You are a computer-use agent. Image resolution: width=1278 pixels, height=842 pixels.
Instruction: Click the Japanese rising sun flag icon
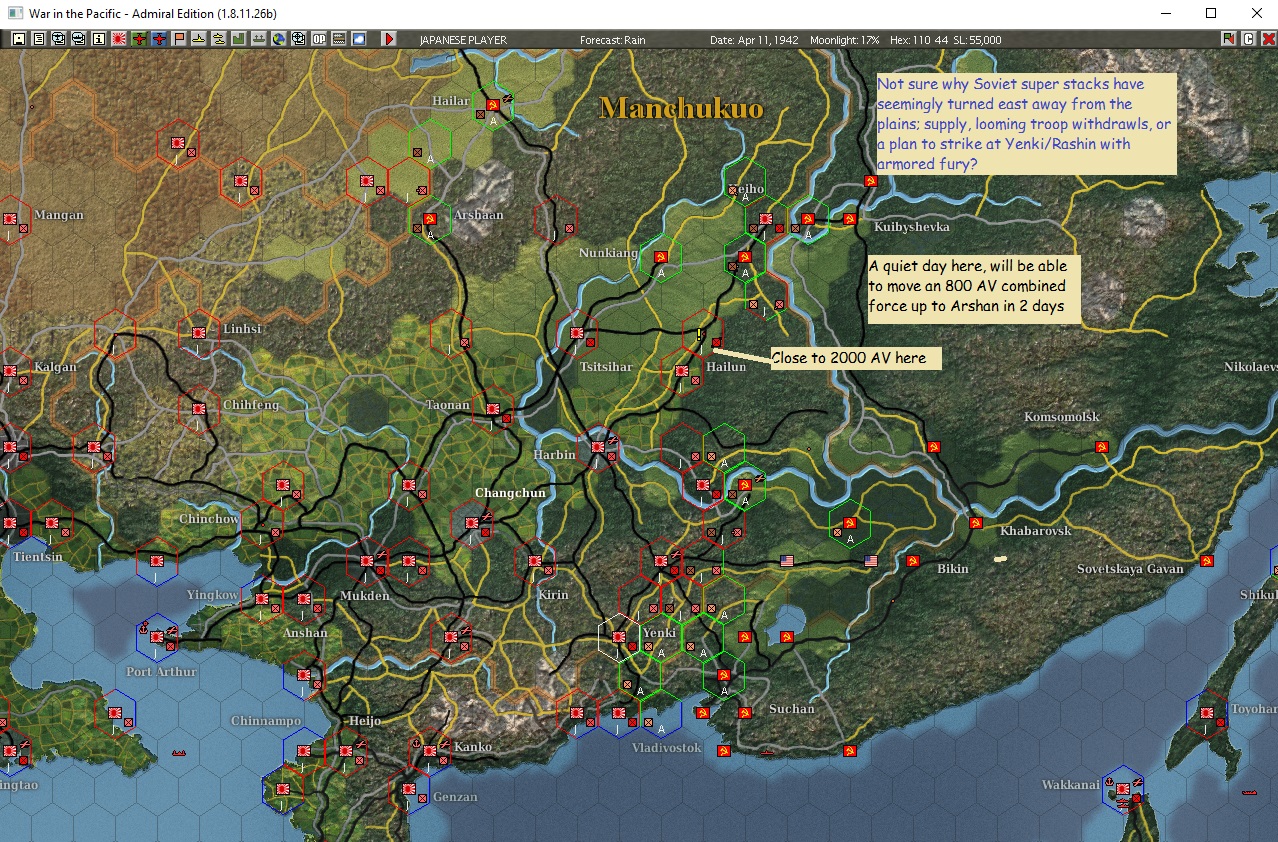[119, 39]
